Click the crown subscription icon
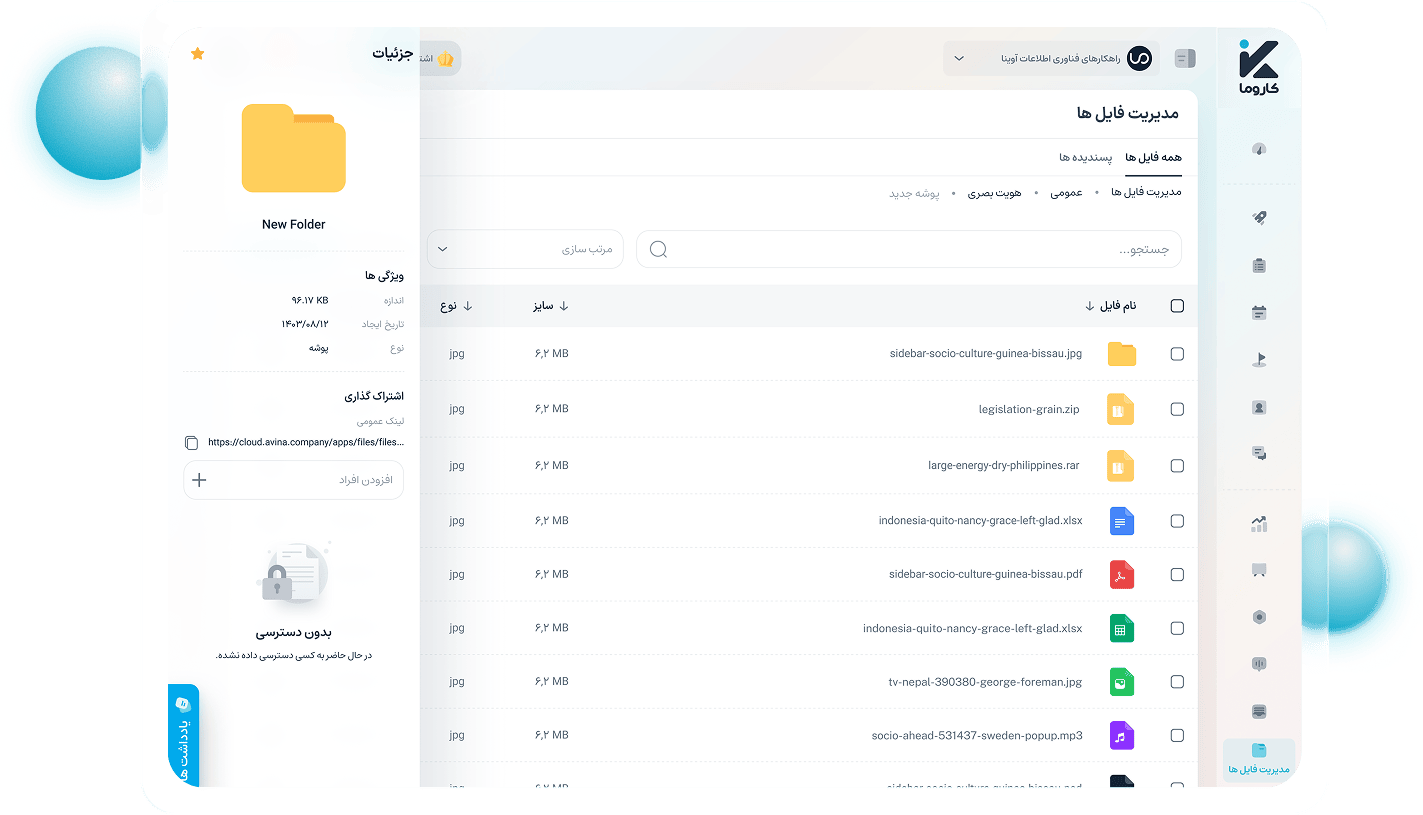Screen dimensions: 1423x815 445,59
